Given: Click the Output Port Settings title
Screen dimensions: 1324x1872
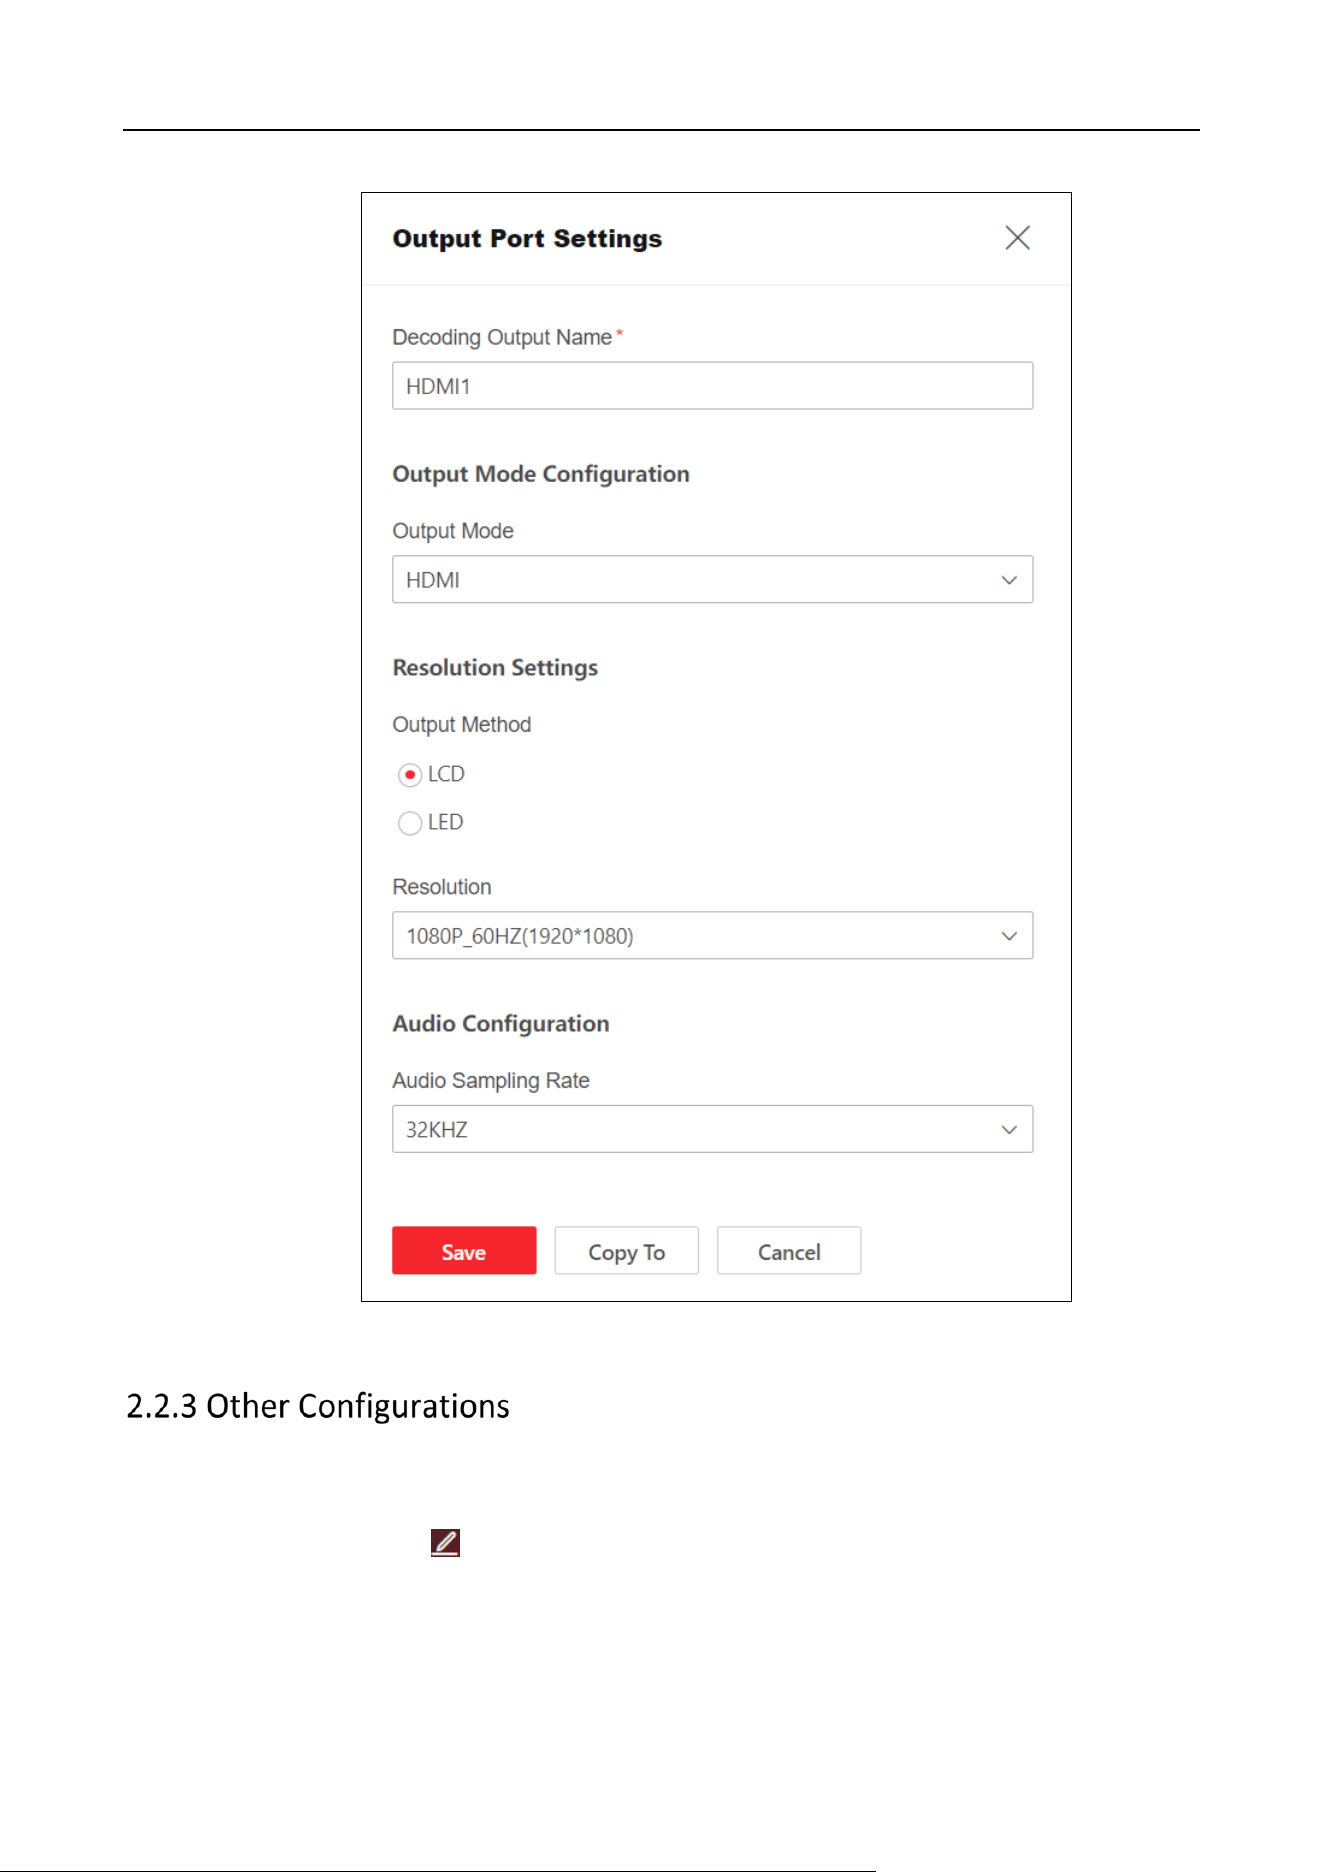Looking at the screenshot, I should coord(527,239).
